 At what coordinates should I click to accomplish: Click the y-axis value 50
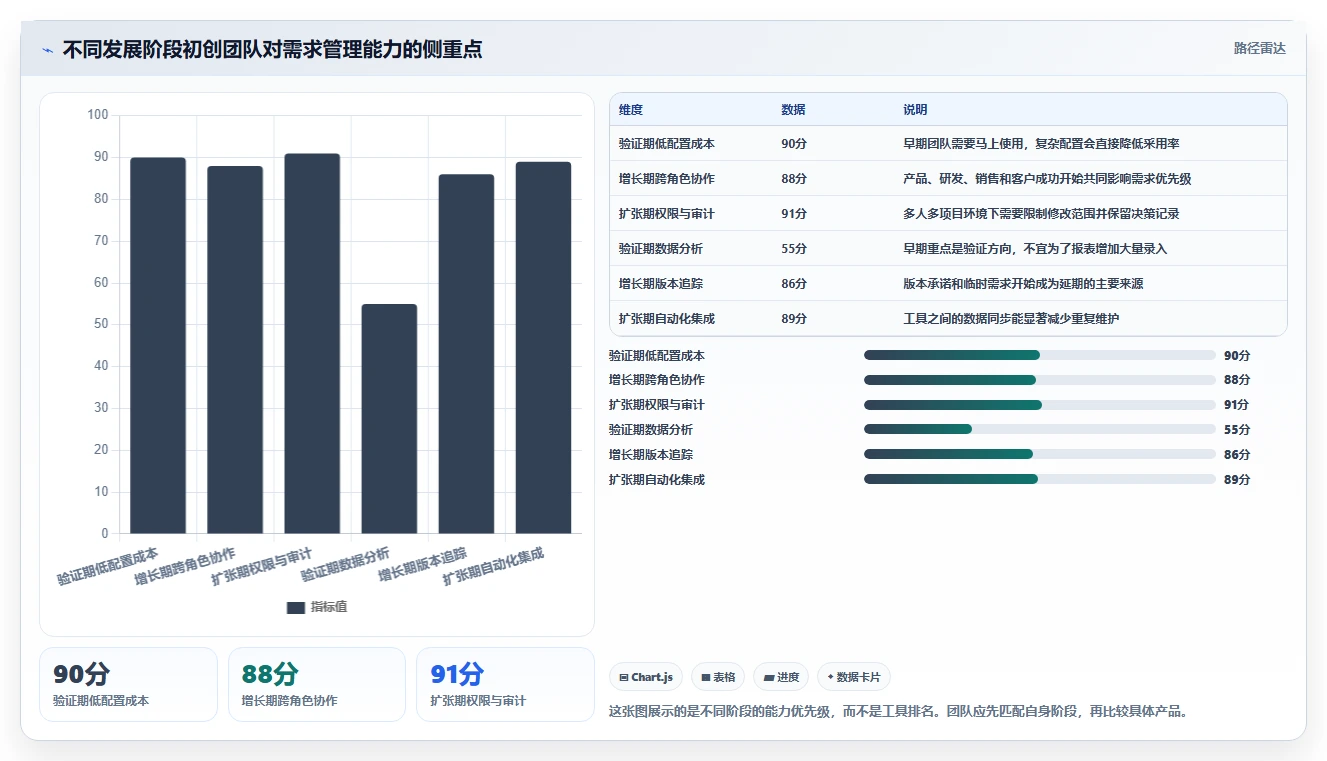pyautogui.click(x=101, y=324)
